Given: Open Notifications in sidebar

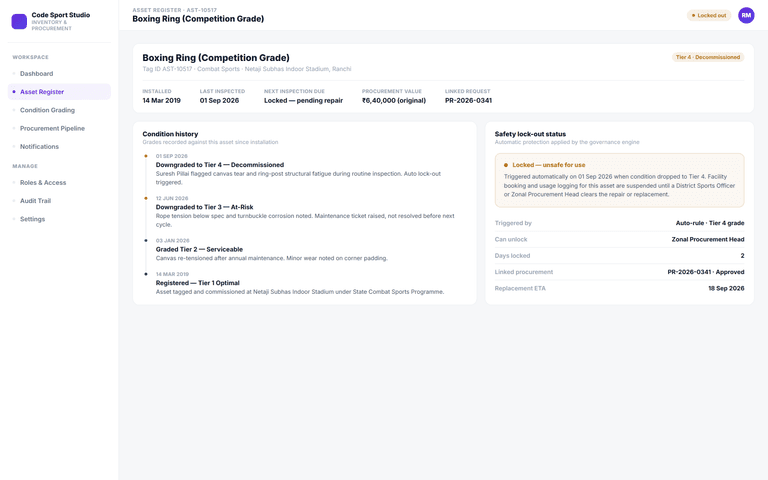Looking at the screenshot, I should coord(59,146).
